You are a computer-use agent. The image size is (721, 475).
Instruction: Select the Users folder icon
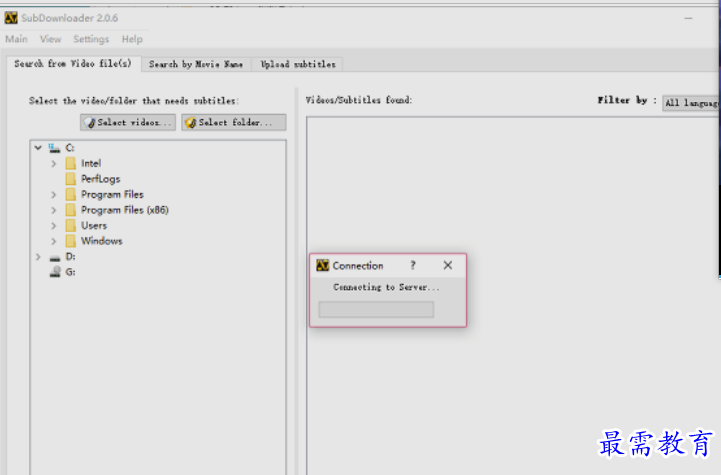point(70,226)
